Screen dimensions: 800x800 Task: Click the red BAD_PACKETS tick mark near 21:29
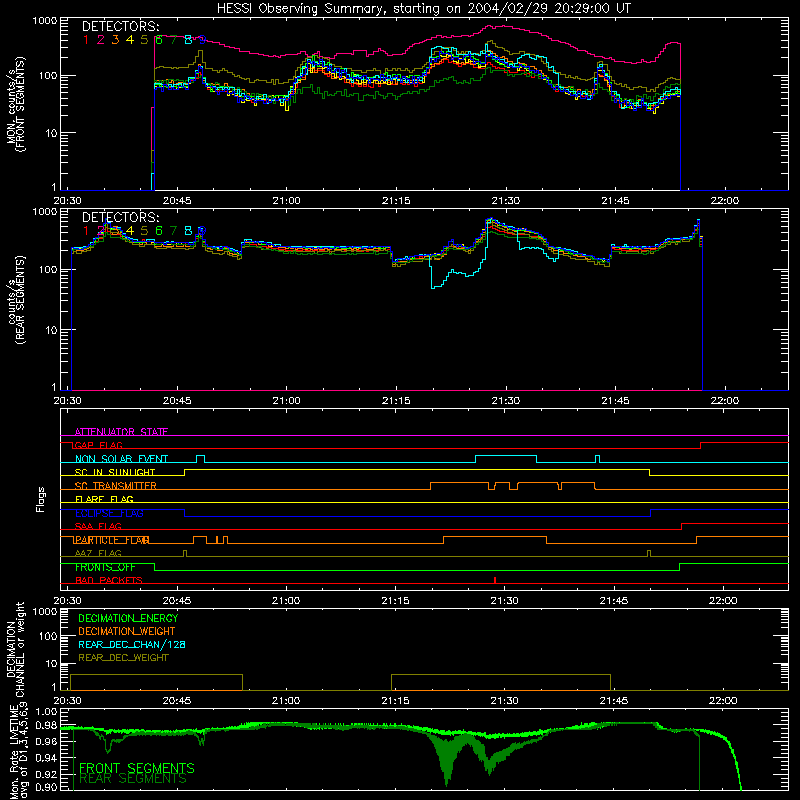[495, 580]
